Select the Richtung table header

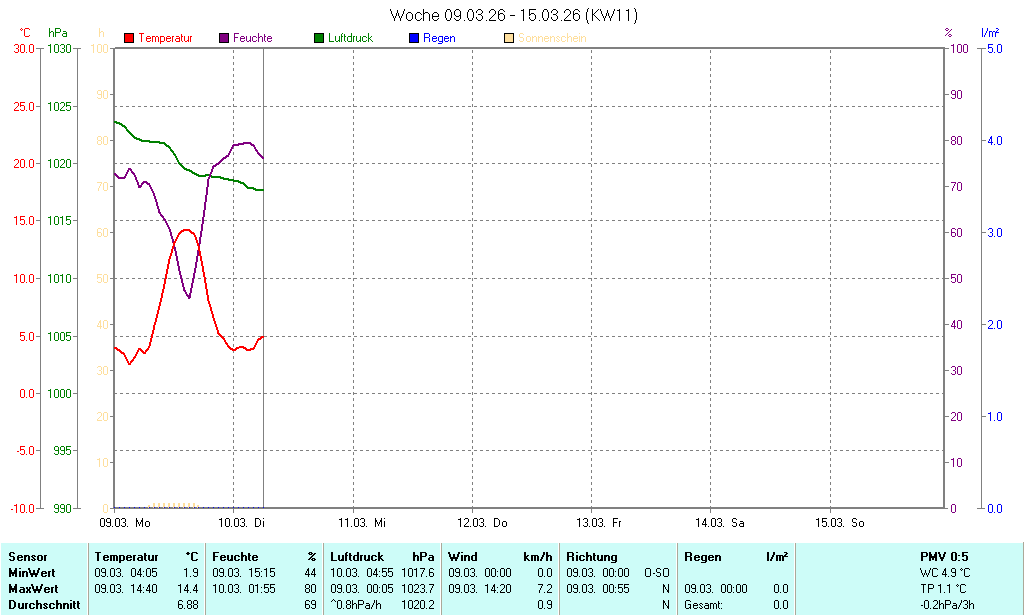[592, 557]
